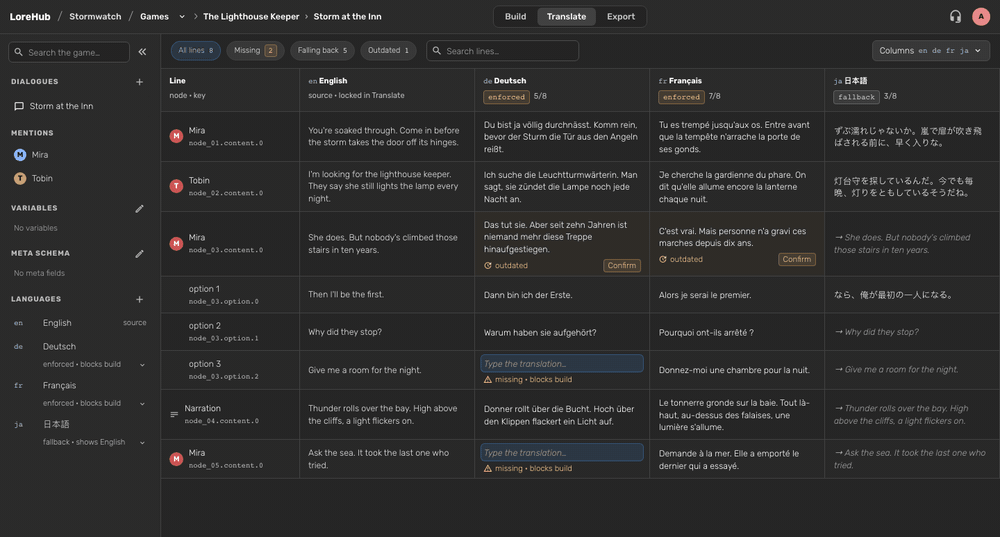
Task: Focus Search the game field
Action: tap(69, 52)
